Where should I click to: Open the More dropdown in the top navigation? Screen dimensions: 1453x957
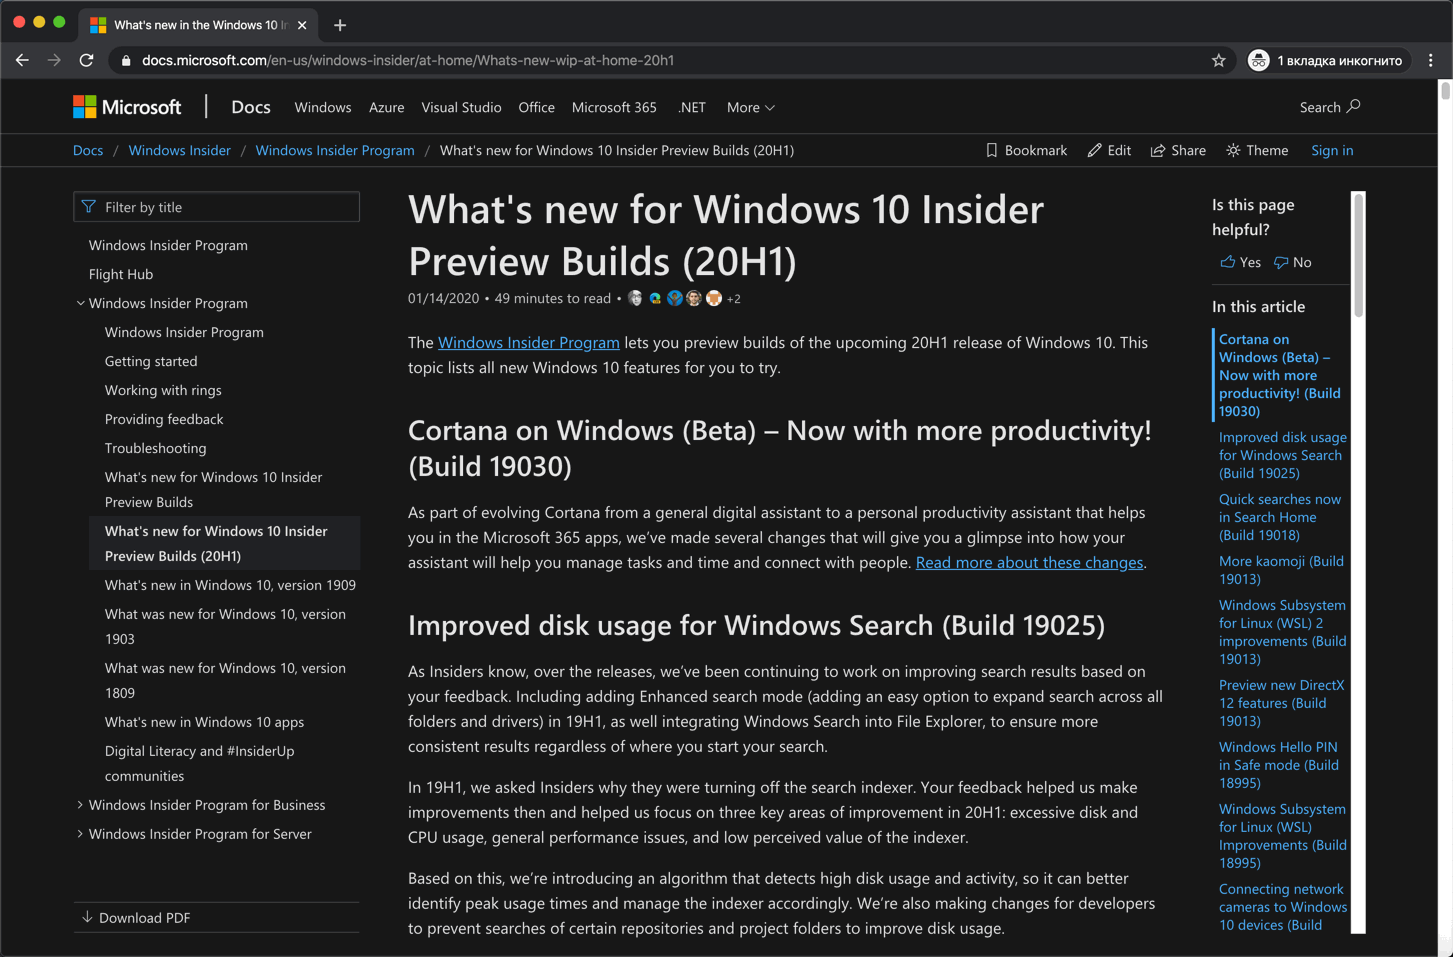coord(750,107)
